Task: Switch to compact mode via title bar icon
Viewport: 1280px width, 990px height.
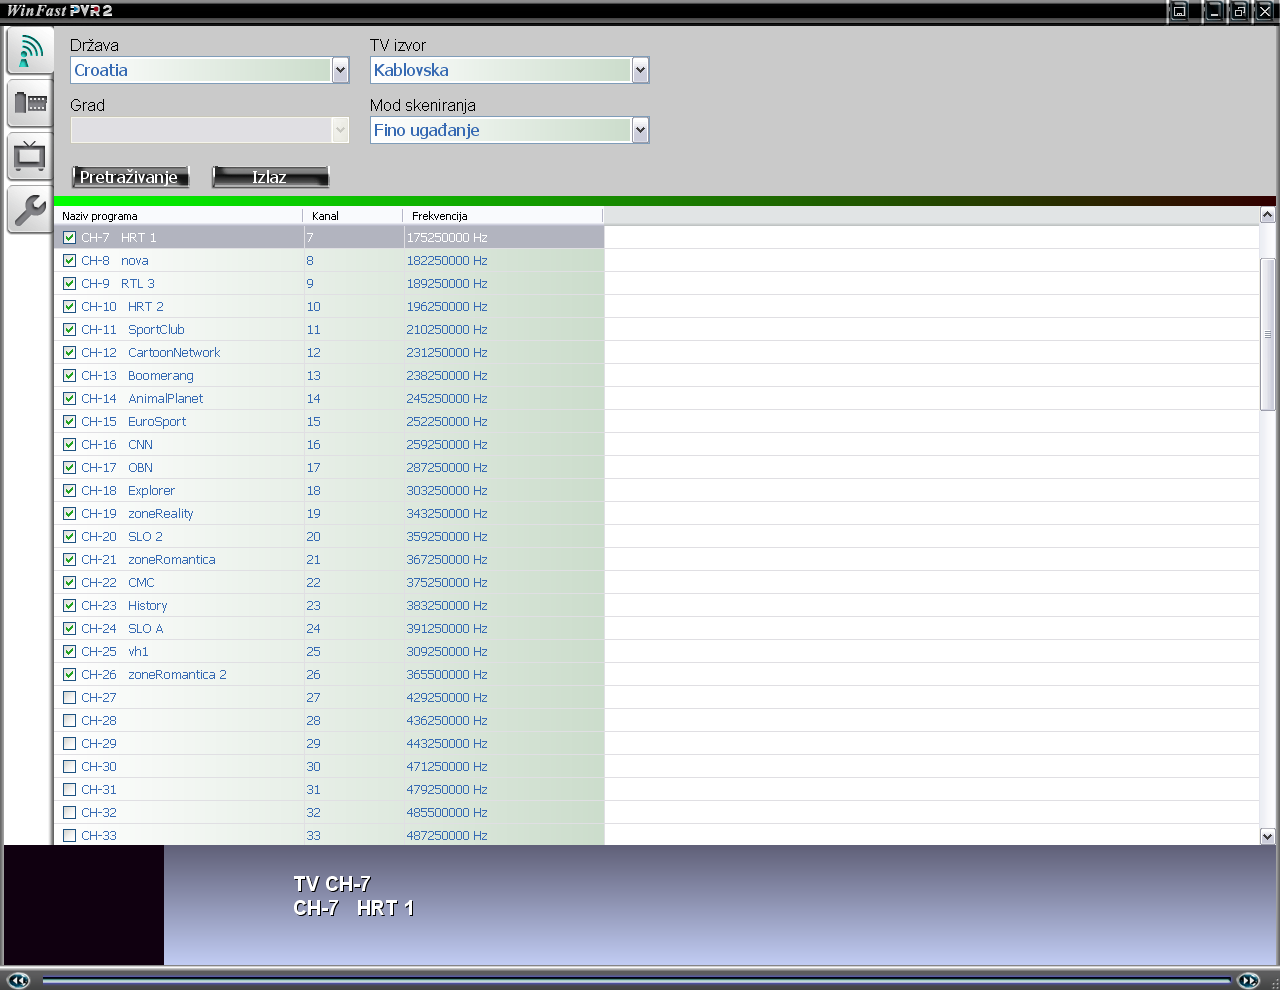Action: click(1180, 11)
